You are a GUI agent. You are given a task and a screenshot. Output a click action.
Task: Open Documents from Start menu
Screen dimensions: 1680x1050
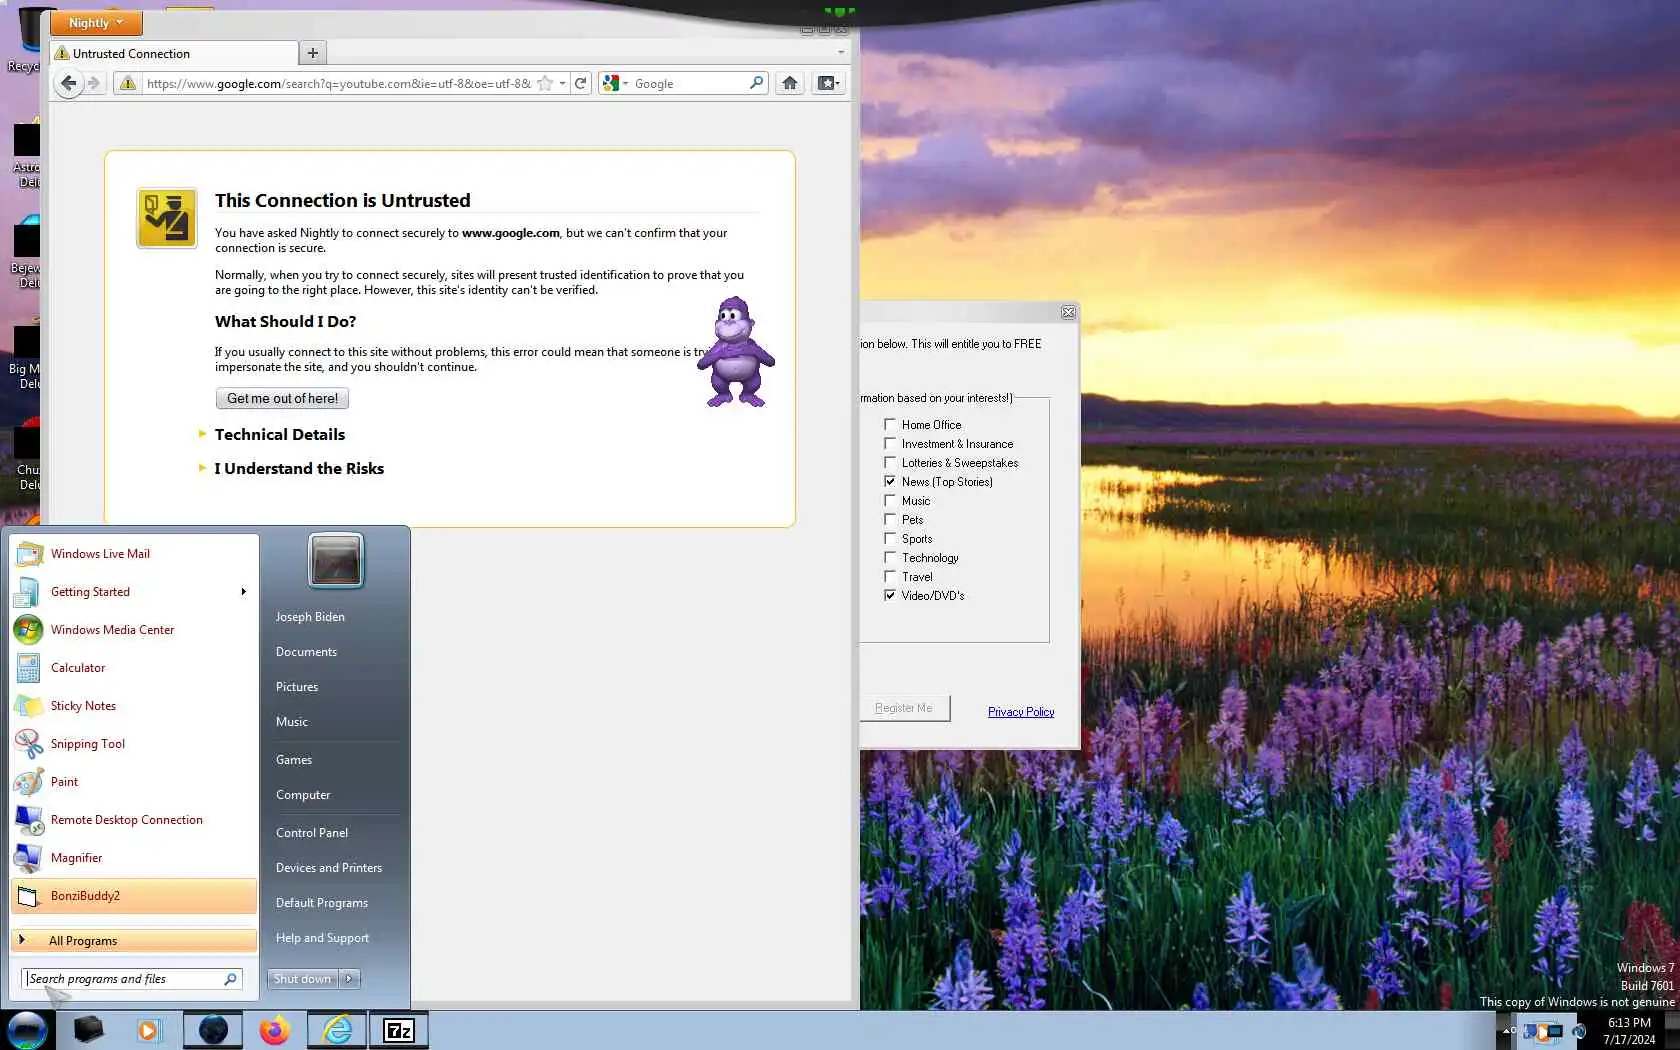306,652
